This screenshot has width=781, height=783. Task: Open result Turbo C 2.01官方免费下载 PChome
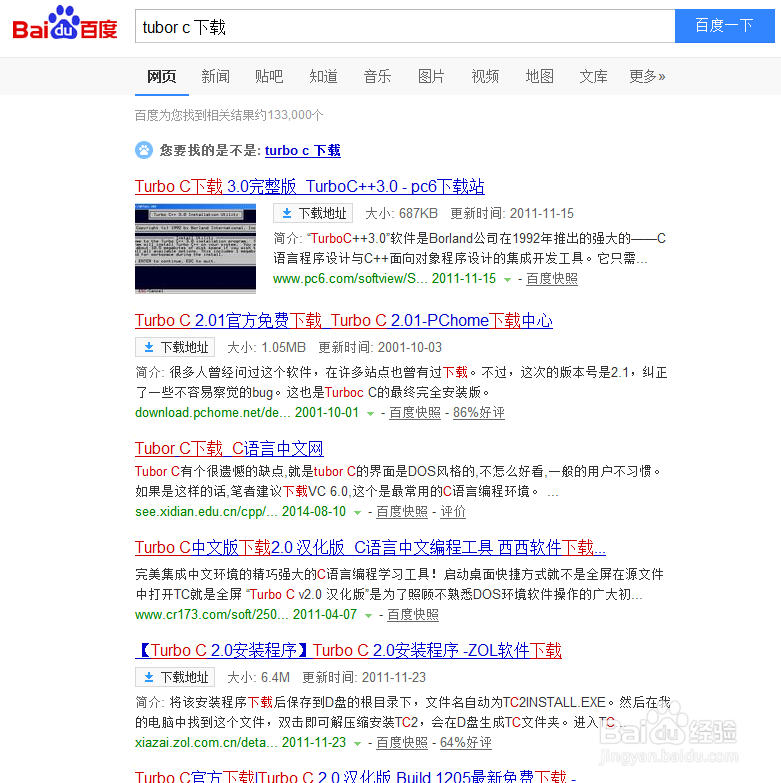pyautogui.click(x=344, y=320)
